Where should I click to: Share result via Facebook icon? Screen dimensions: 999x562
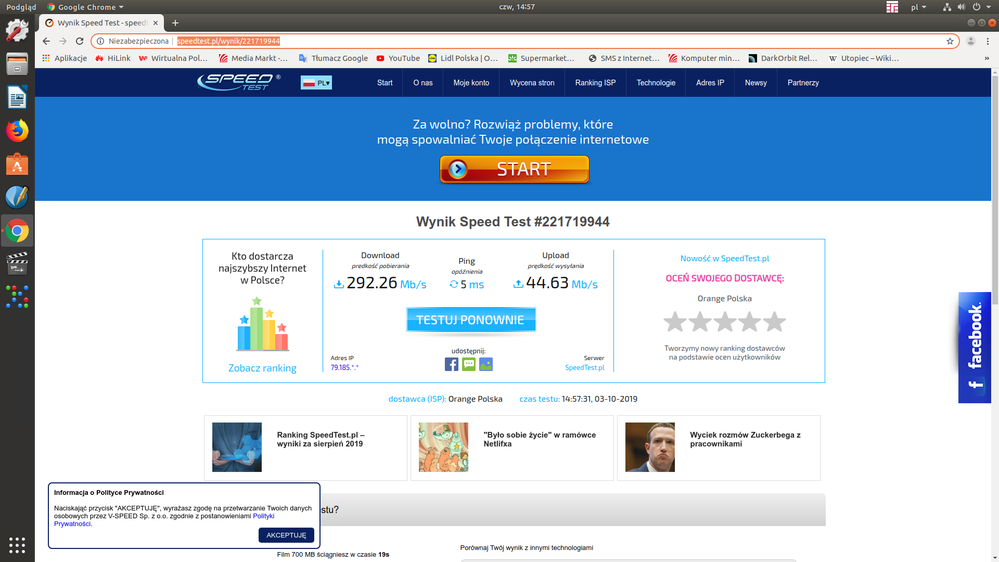(451, 364)
